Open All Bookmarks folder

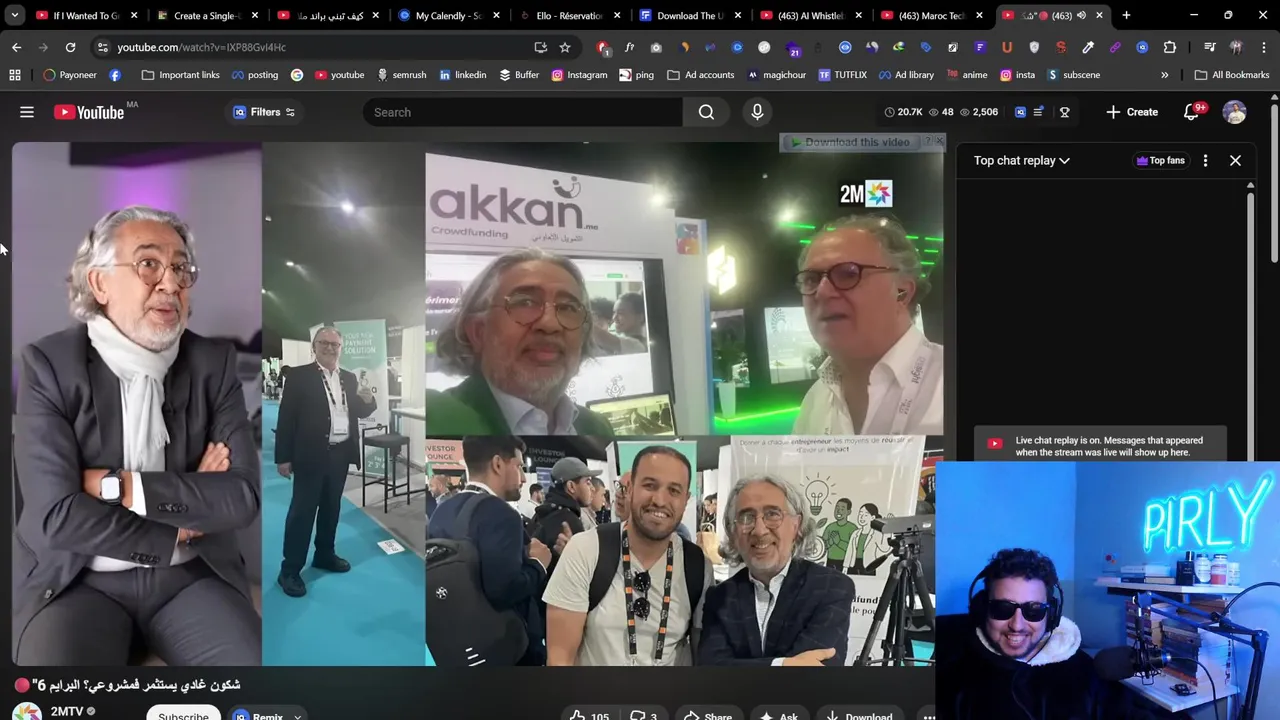coord(1232,75)
